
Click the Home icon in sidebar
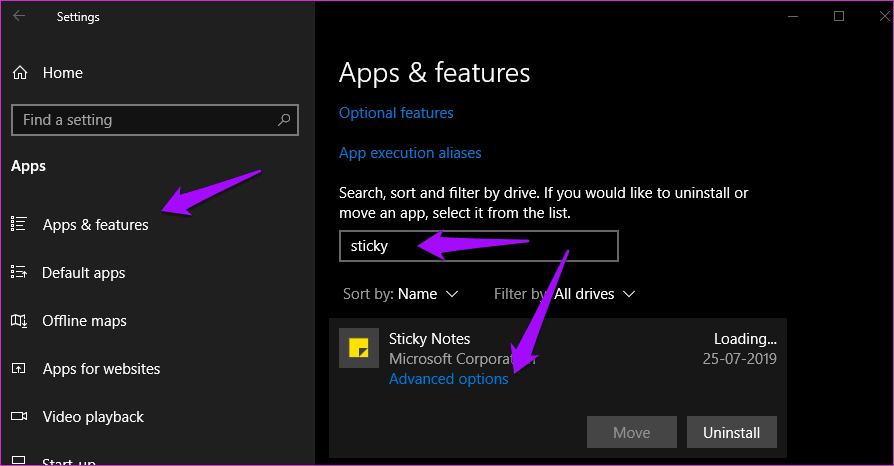20,73
